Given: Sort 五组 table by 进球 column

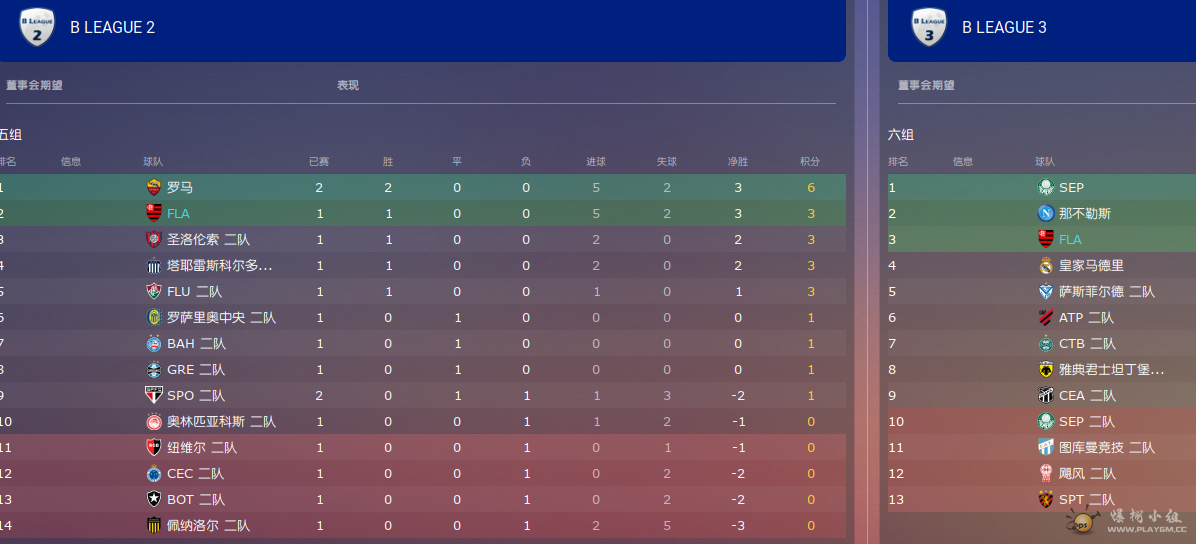Looking at the screenshot, I should (596, 162).
